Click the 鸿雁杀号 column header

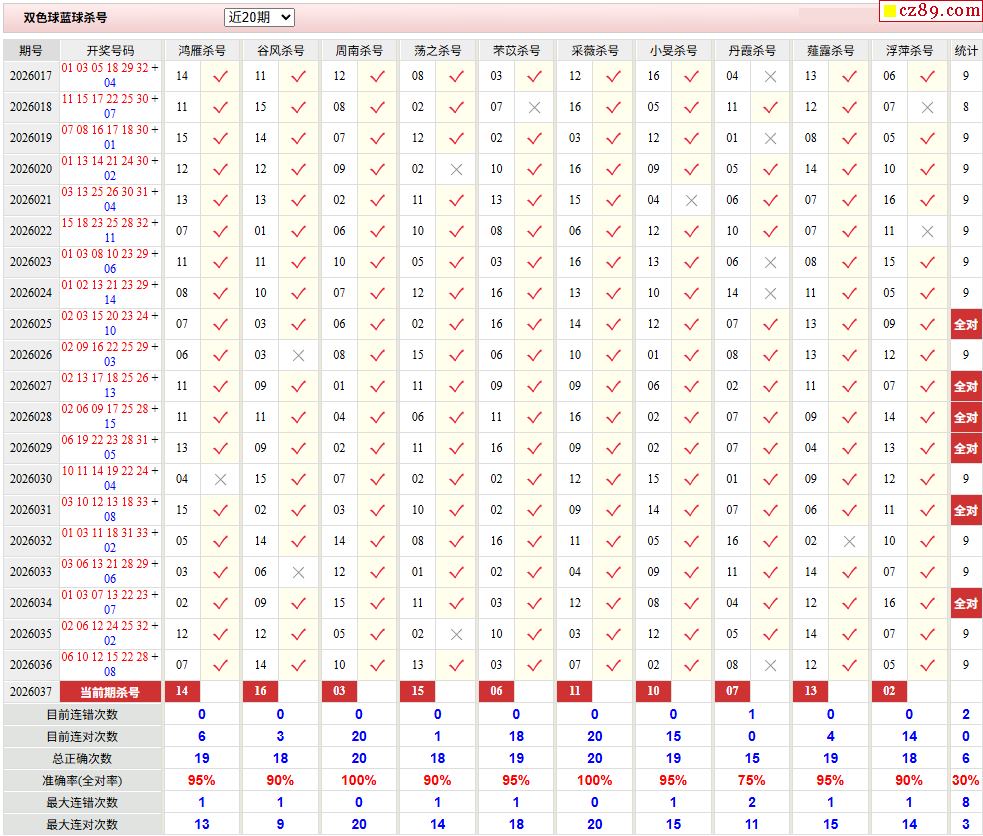201,50
